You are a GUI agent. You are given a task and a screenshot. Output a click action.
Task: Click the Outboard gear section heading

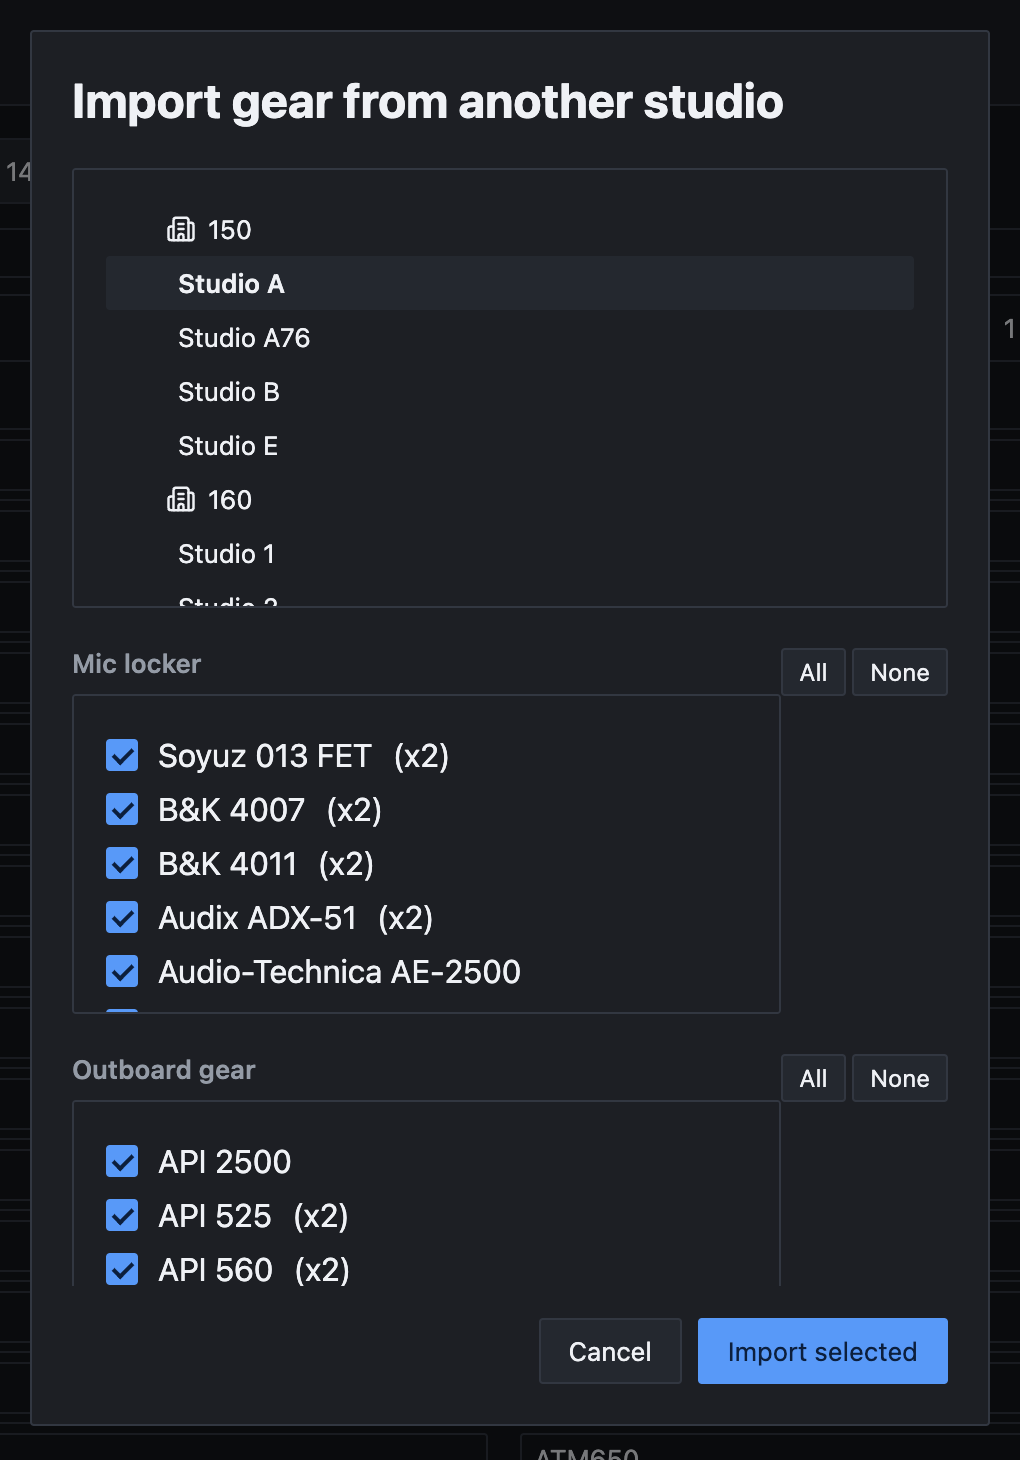coord(164,1070)
